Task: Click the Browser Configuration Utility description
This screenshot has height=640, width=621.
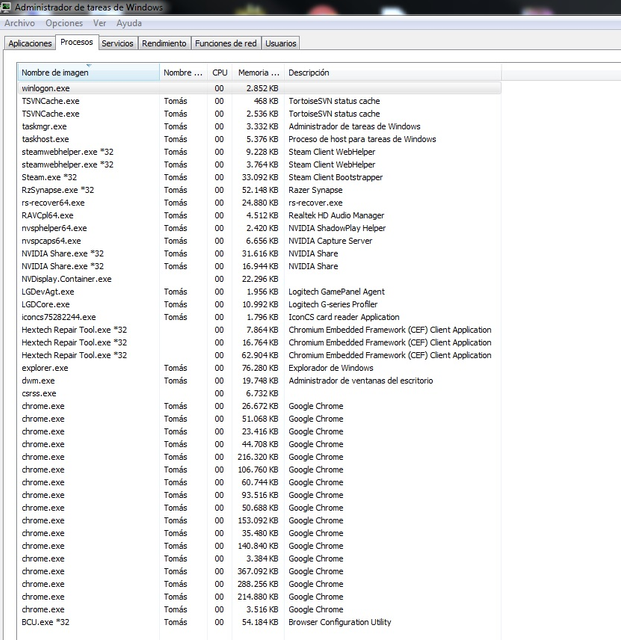Action: 340,622
